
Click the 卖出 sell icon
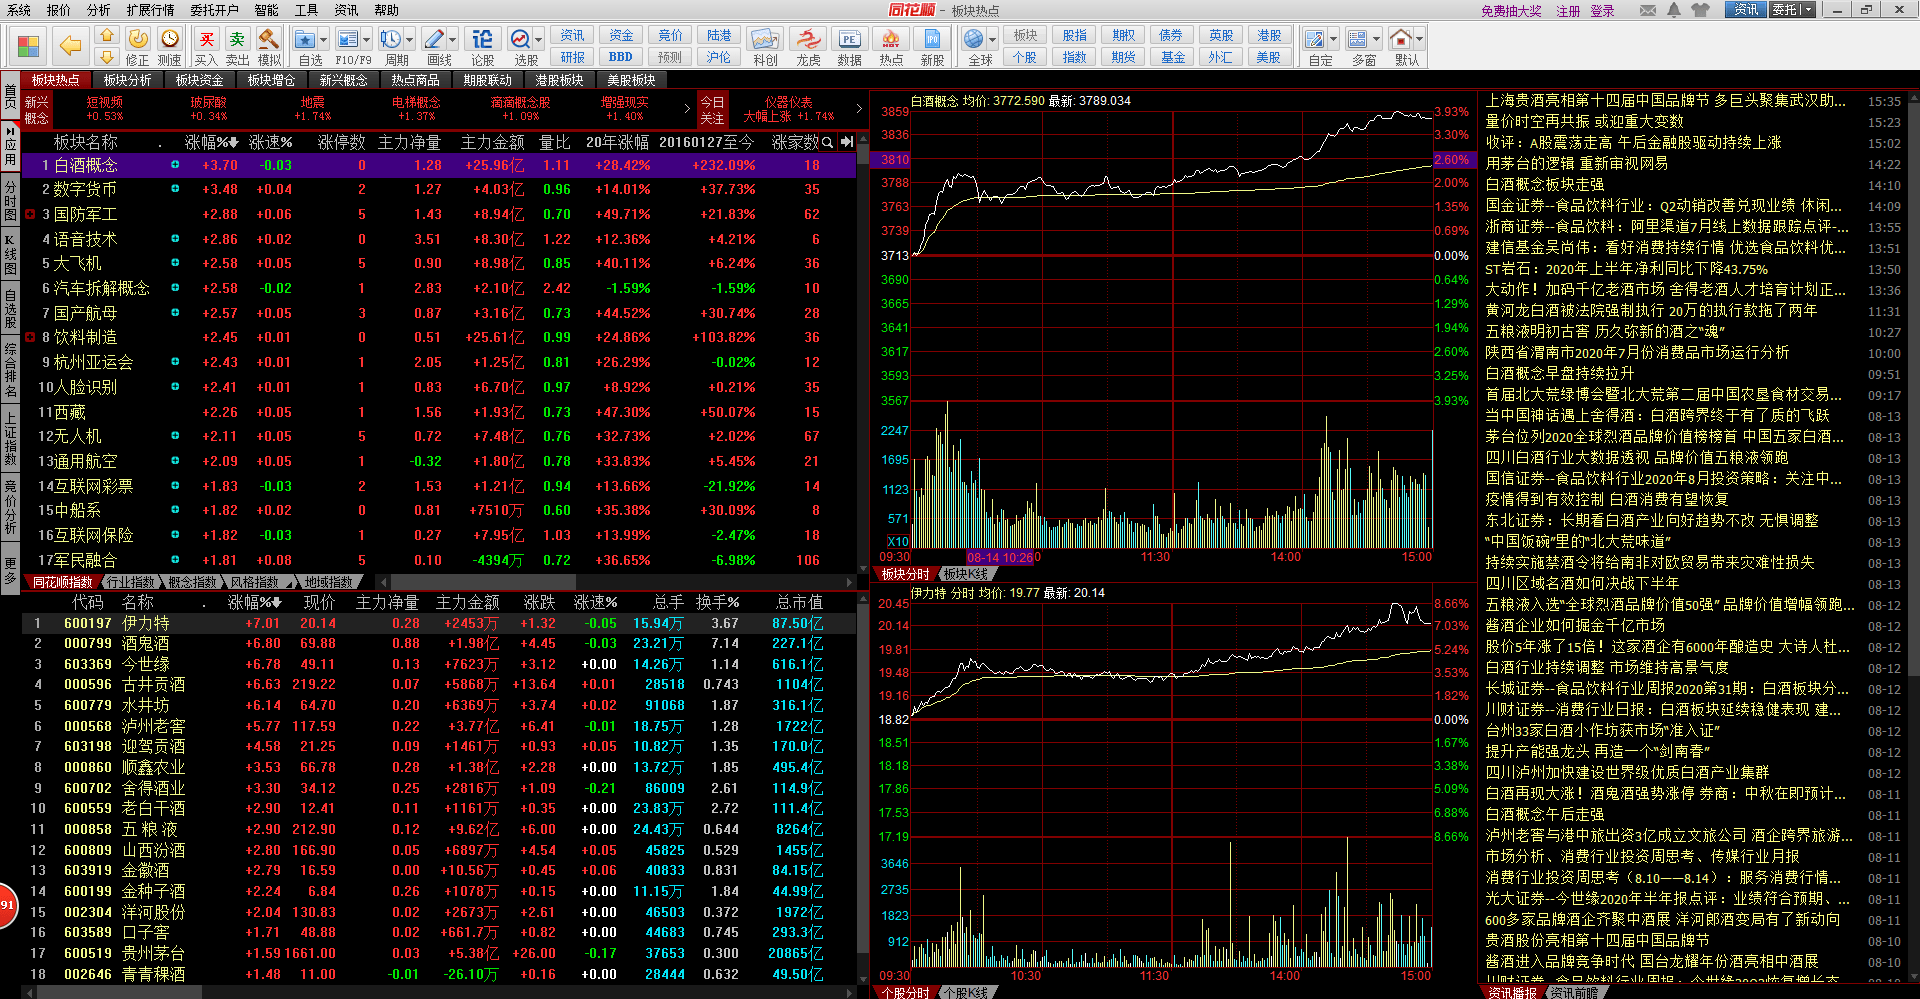point(237,47)
